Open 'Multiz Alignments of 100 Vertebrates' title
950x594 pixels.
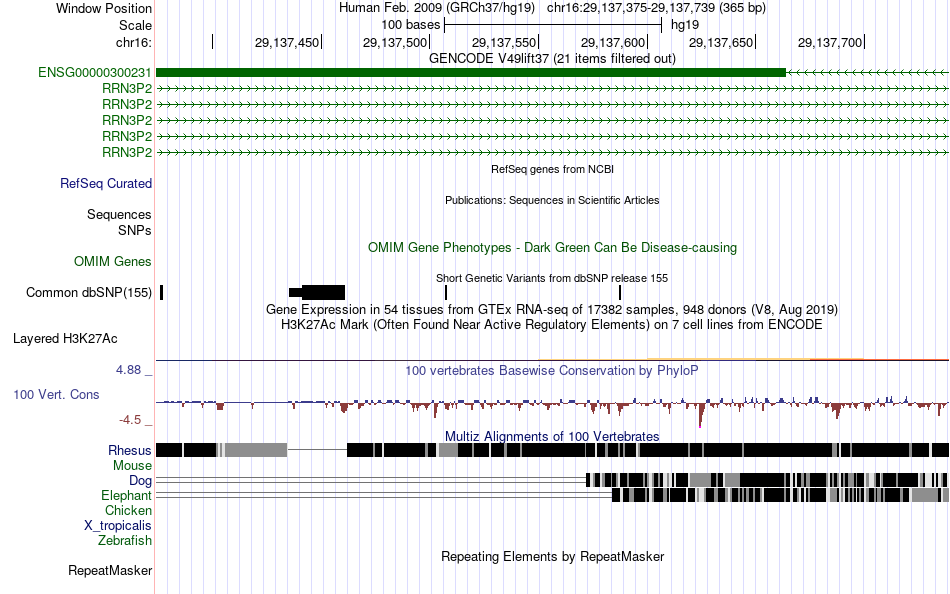pos(552,436)
